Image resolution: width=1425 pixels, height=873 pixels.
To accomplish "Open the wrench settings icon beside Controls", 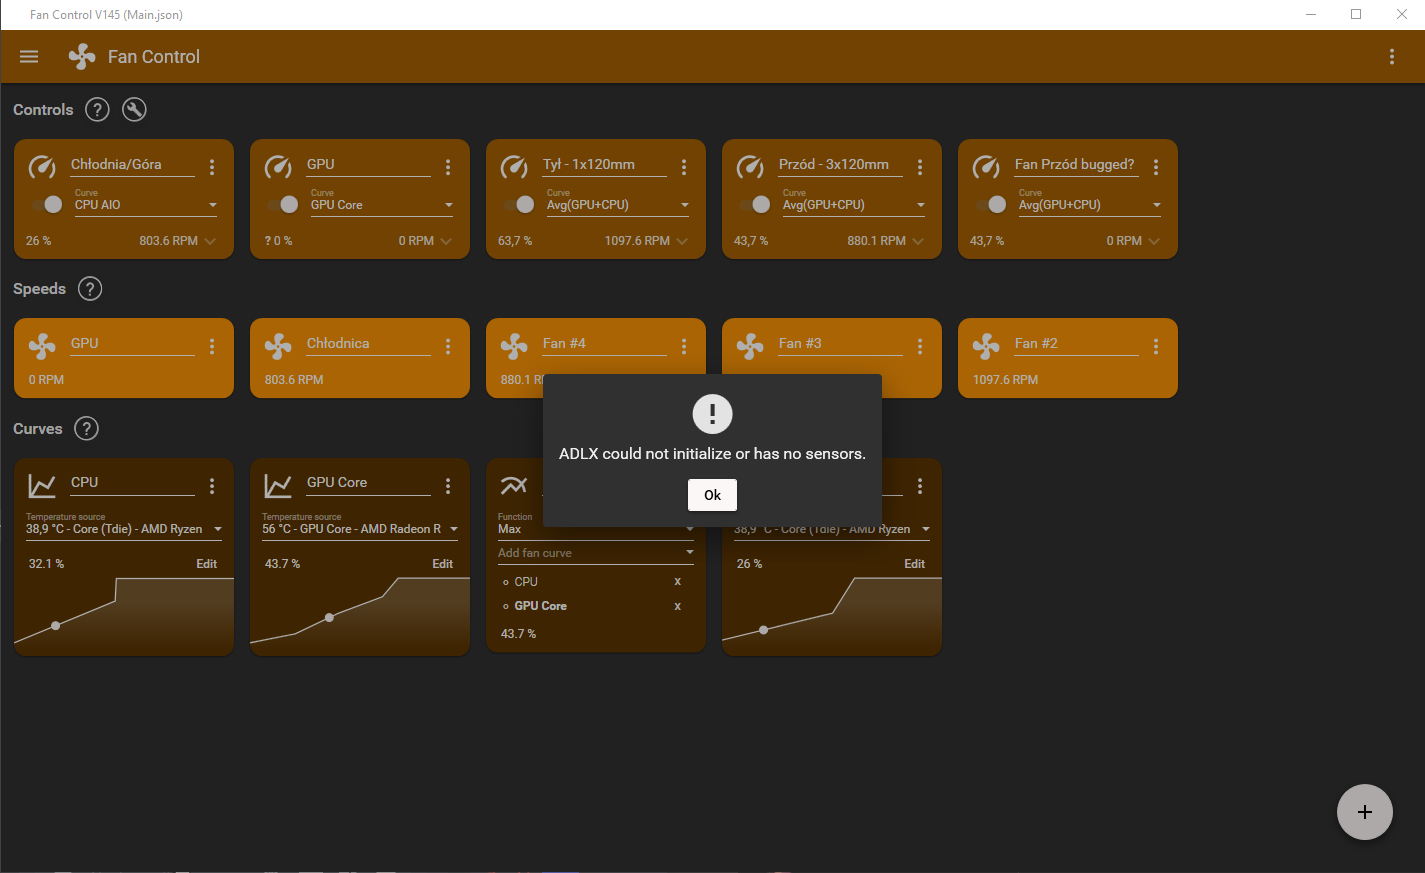I will click(x=134, y=109).
